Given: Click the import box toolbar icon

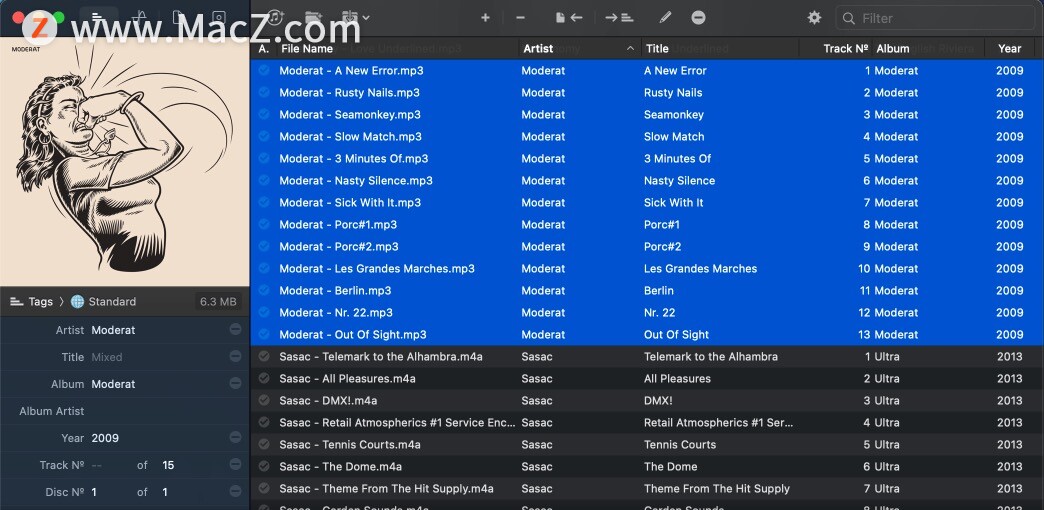Looking at the screenshot, I should [x=350, y=17].
